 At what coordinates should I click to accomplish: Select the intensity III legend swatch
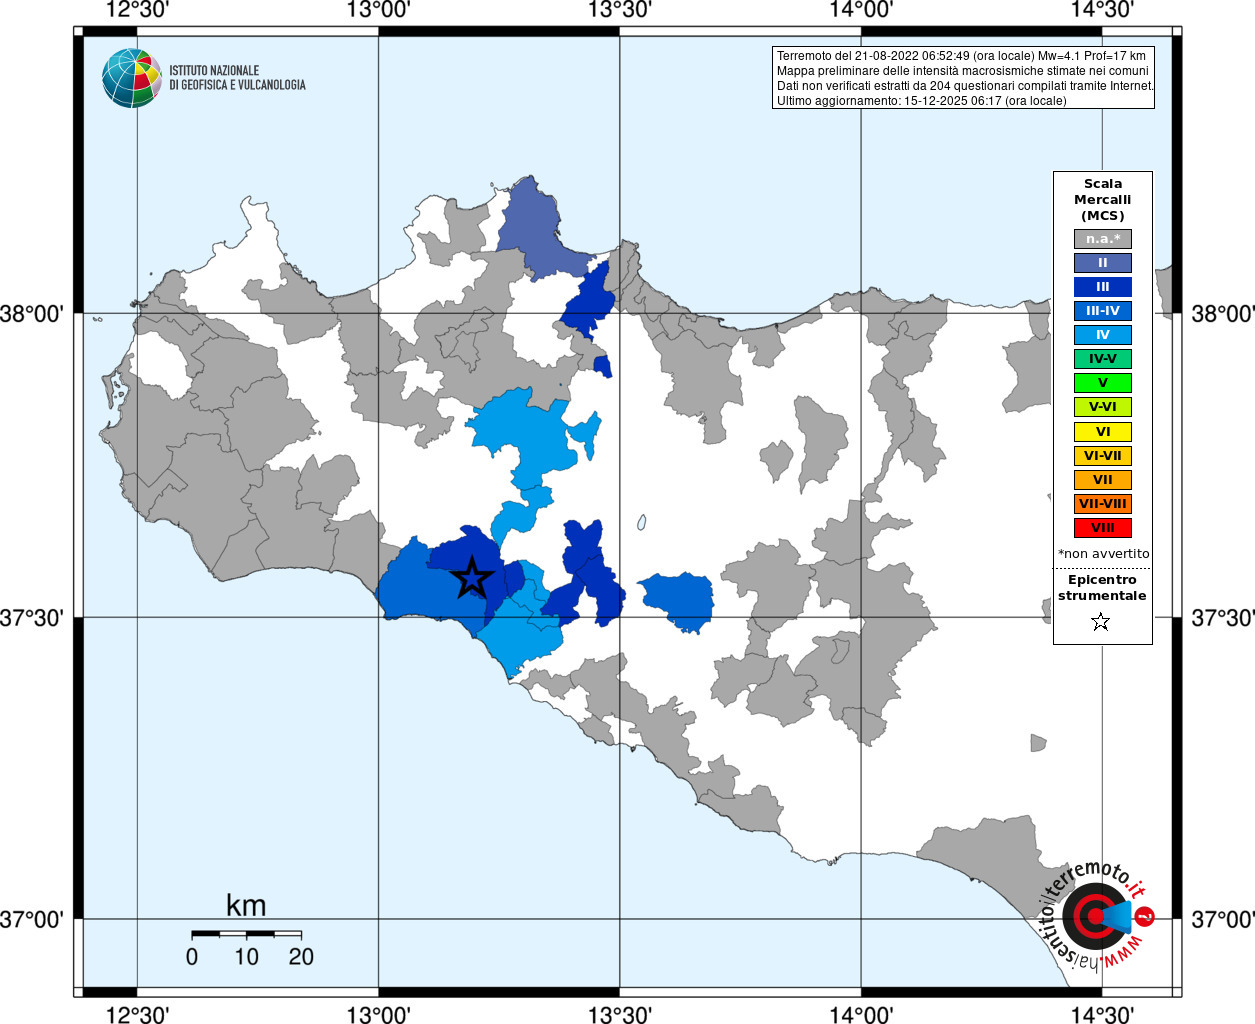1103,287
